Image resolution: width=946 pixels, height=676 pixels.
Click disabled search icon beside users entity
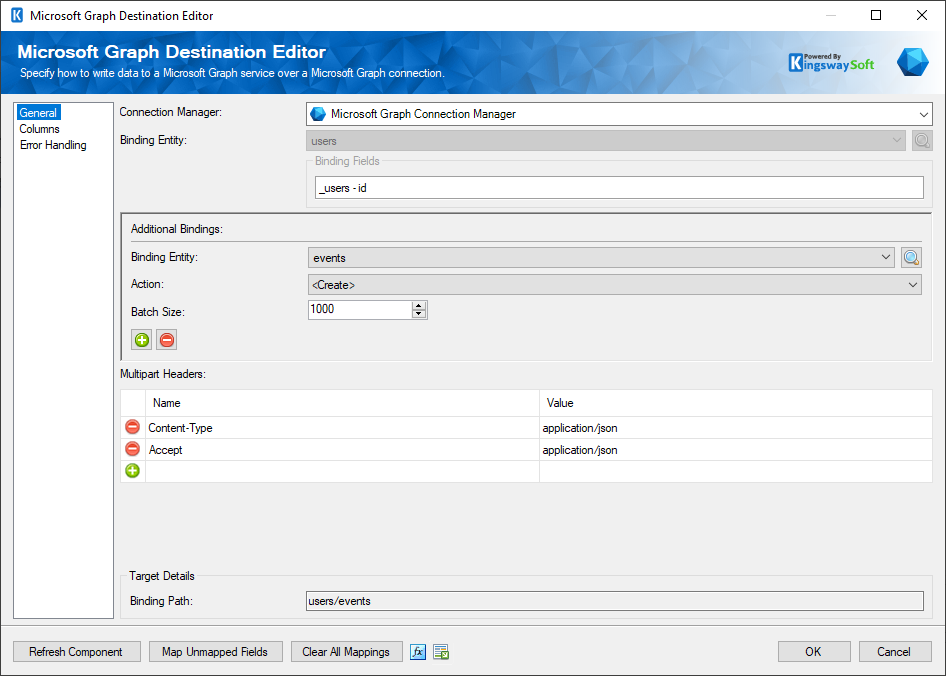click(x=922, y=141)
